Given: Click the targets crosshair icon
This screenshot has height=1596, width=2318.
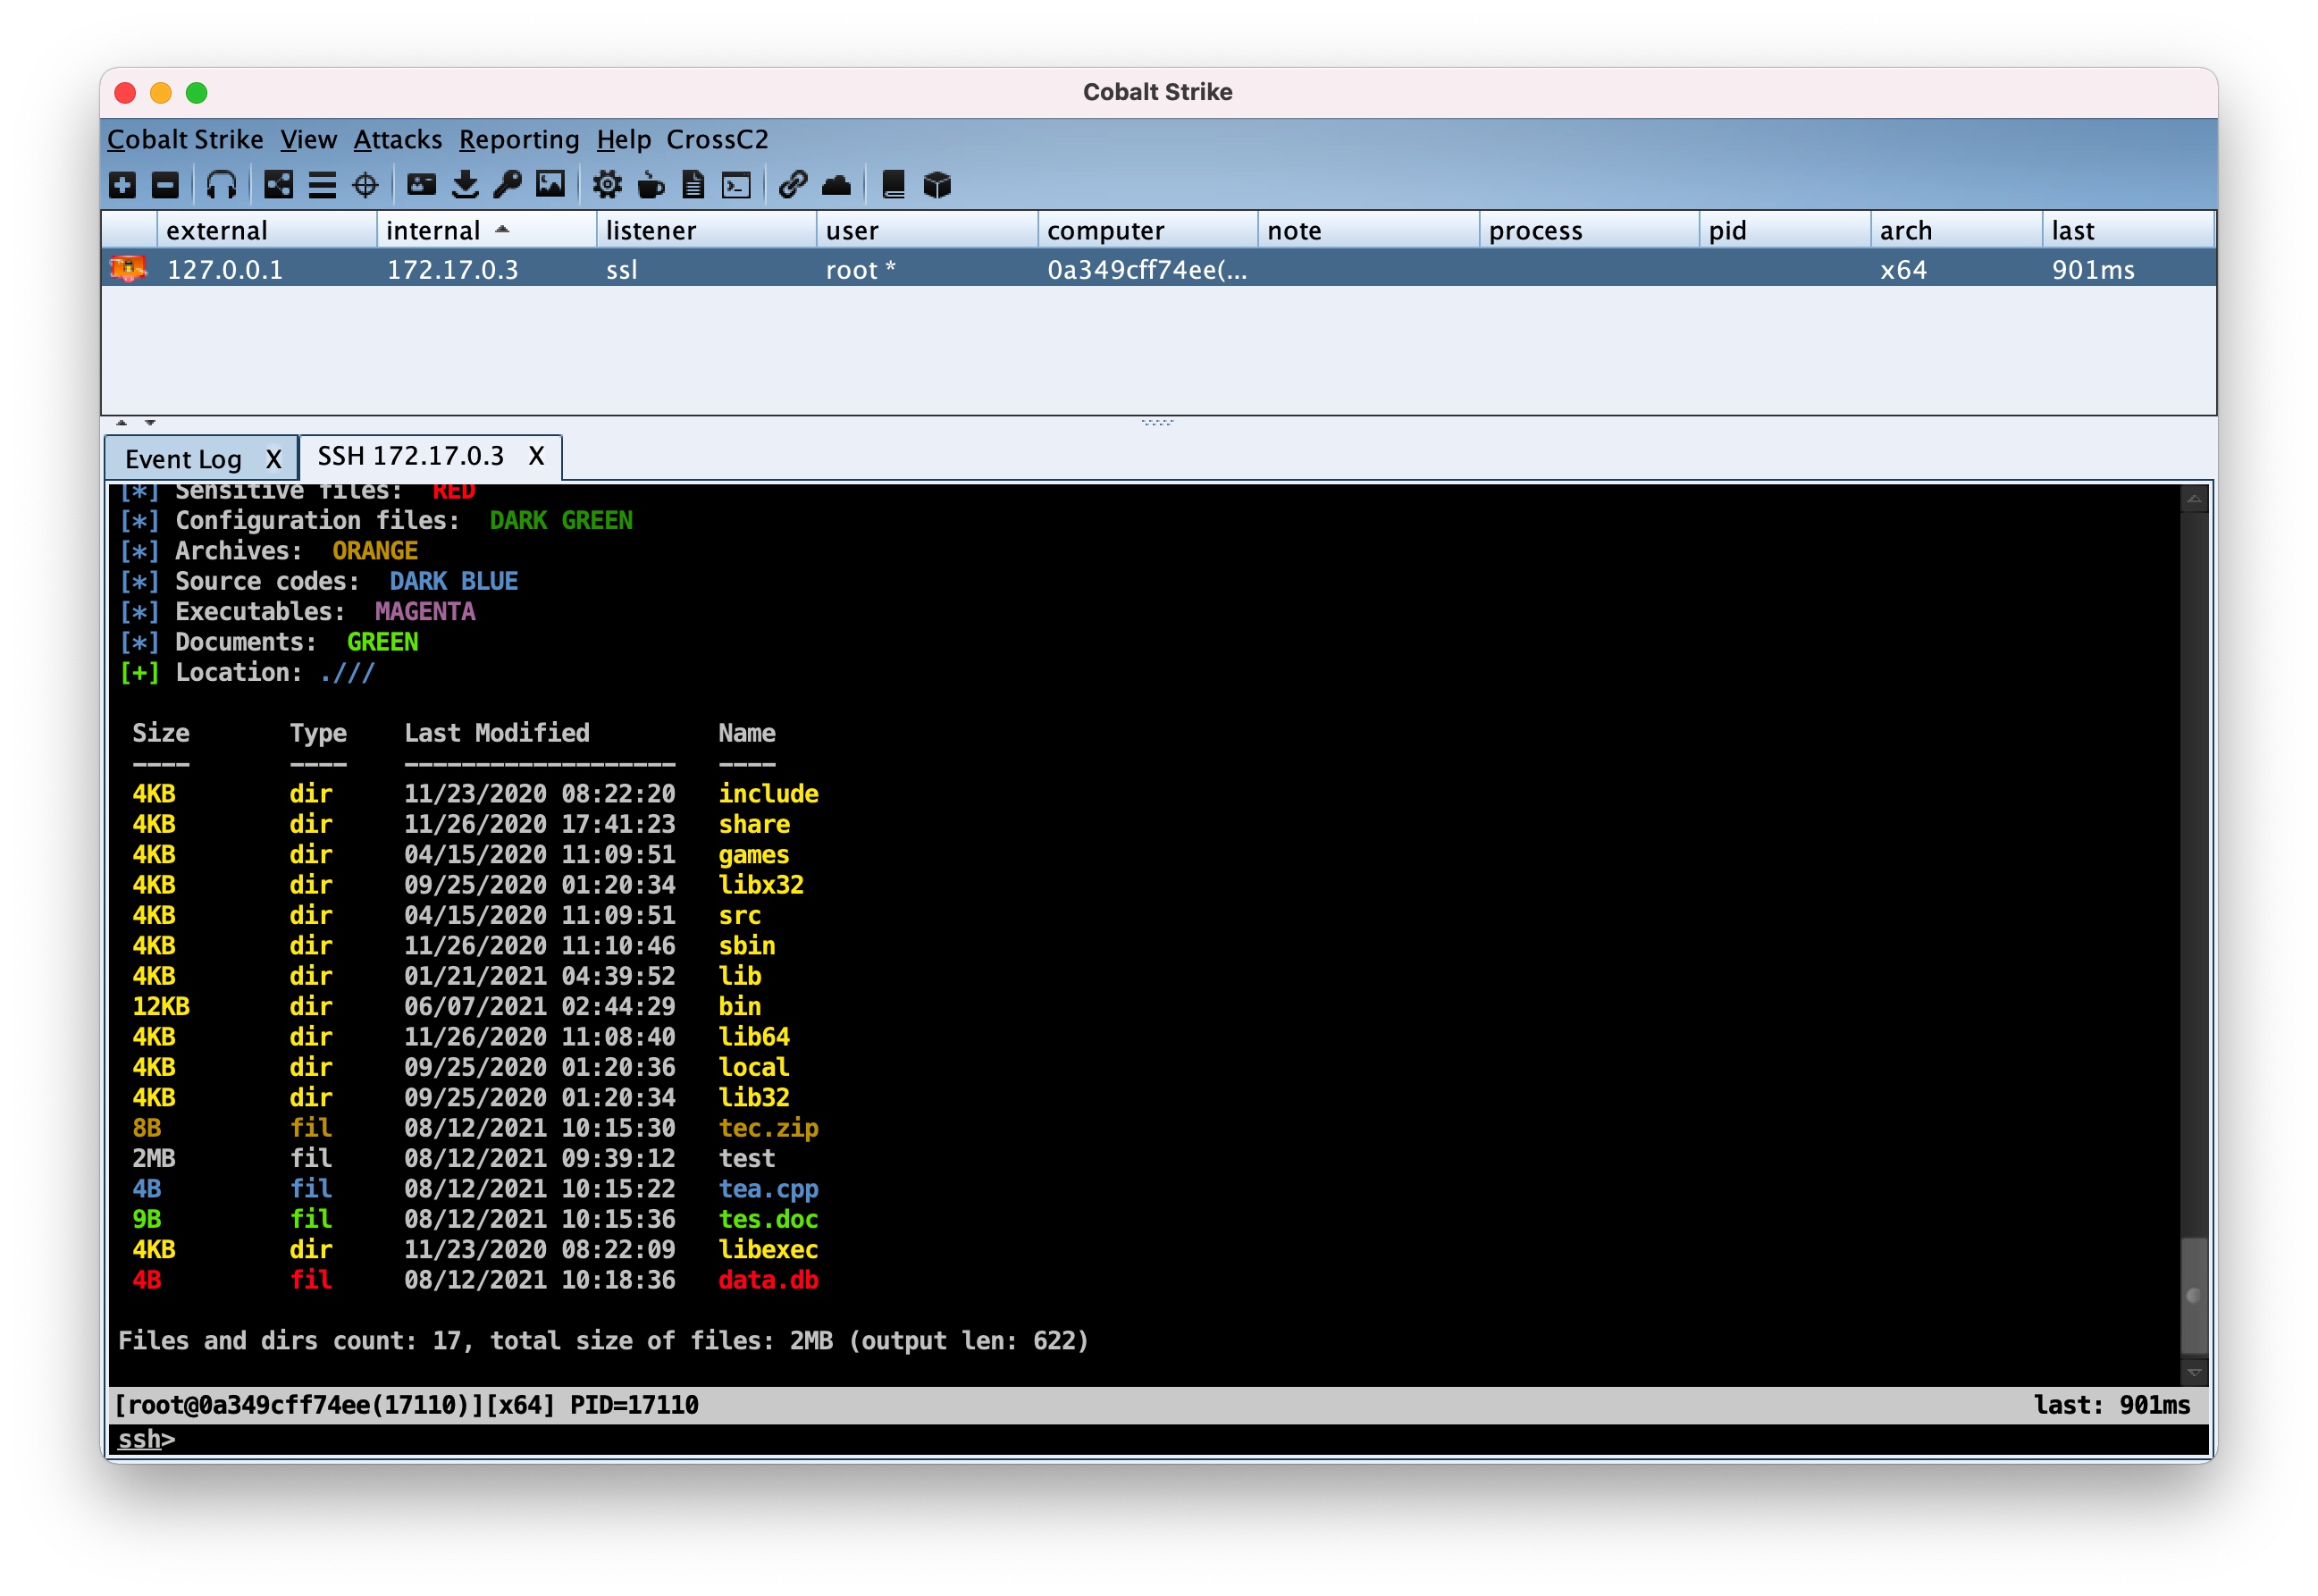Looking at the screenshot, I should [x=366, y=185].
